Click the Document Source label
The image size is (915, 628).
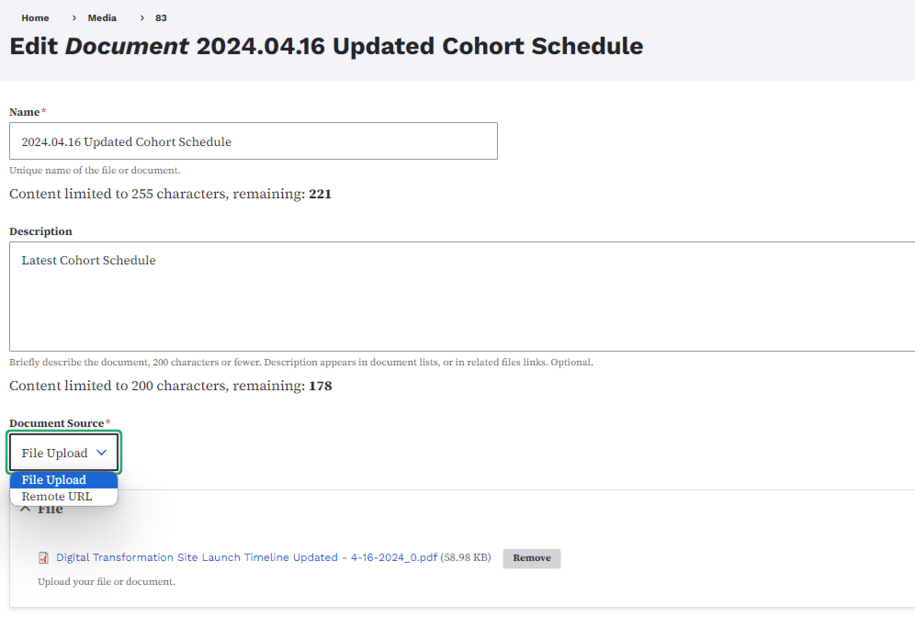point(57,423)
